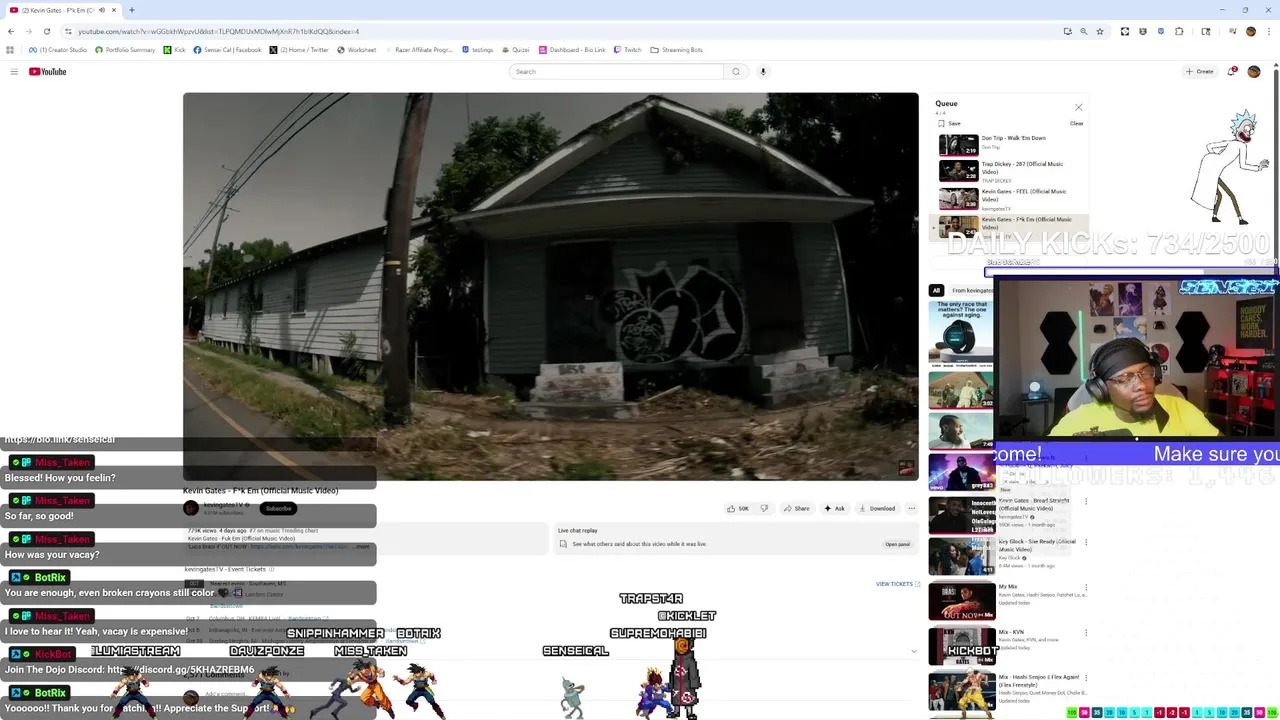Click the Chrome profile avatar
1280x720 pixels.
pyautogui.click(x=1250, y=31)
